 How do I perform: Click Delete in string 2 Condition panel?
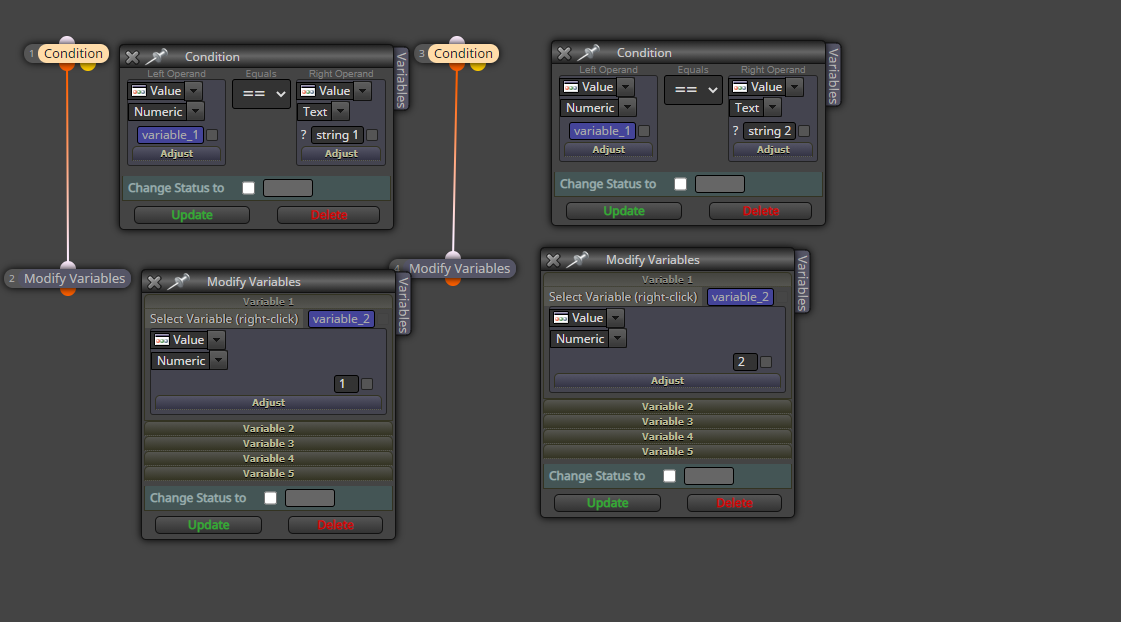[761, 211]
